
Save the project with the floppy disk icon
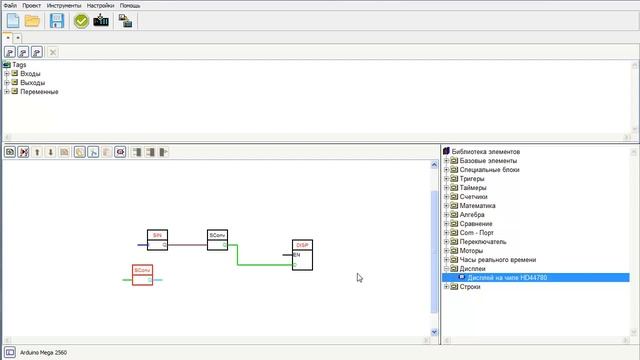(x=57, y=21)
